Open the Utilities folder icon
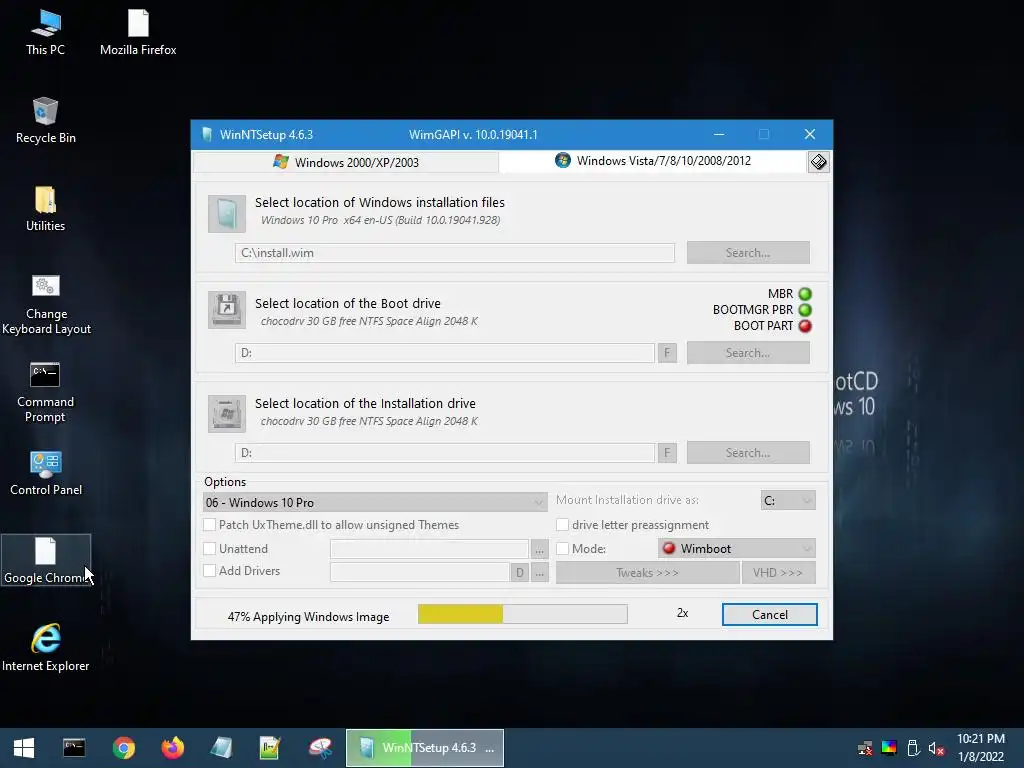 click(46, 209)
